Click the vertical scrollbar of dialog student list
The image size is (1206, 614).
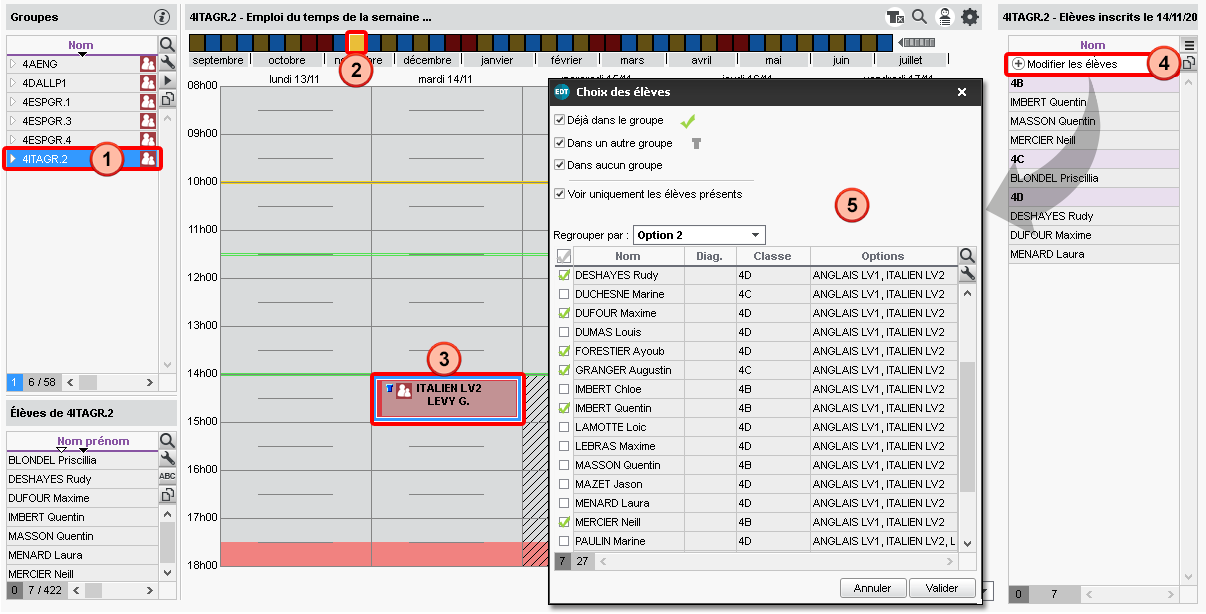(x=967, y=425)
